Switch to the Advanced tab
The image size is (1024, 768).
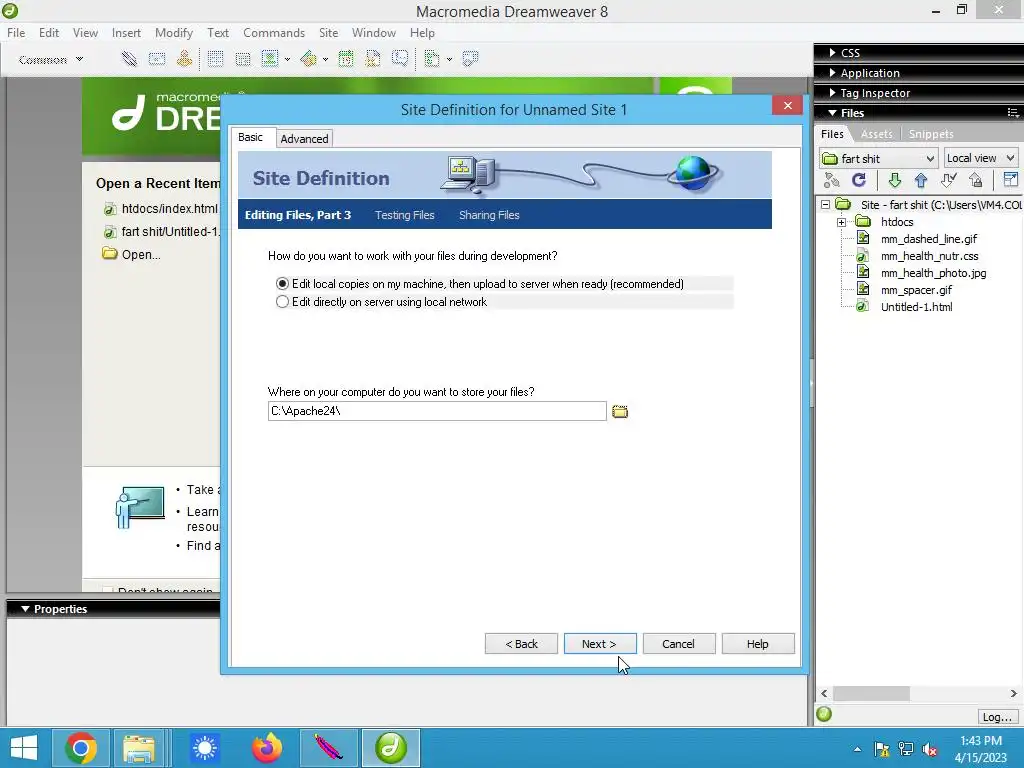(304, 138)
